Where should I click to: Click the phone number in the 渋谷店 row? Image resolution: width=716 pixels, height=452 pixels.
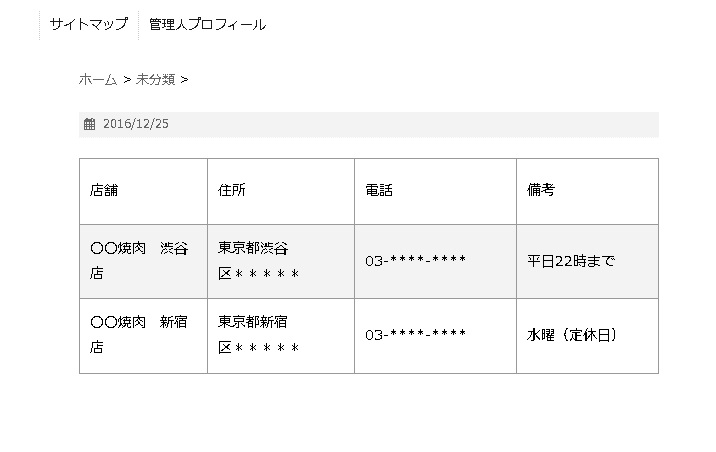415,261
